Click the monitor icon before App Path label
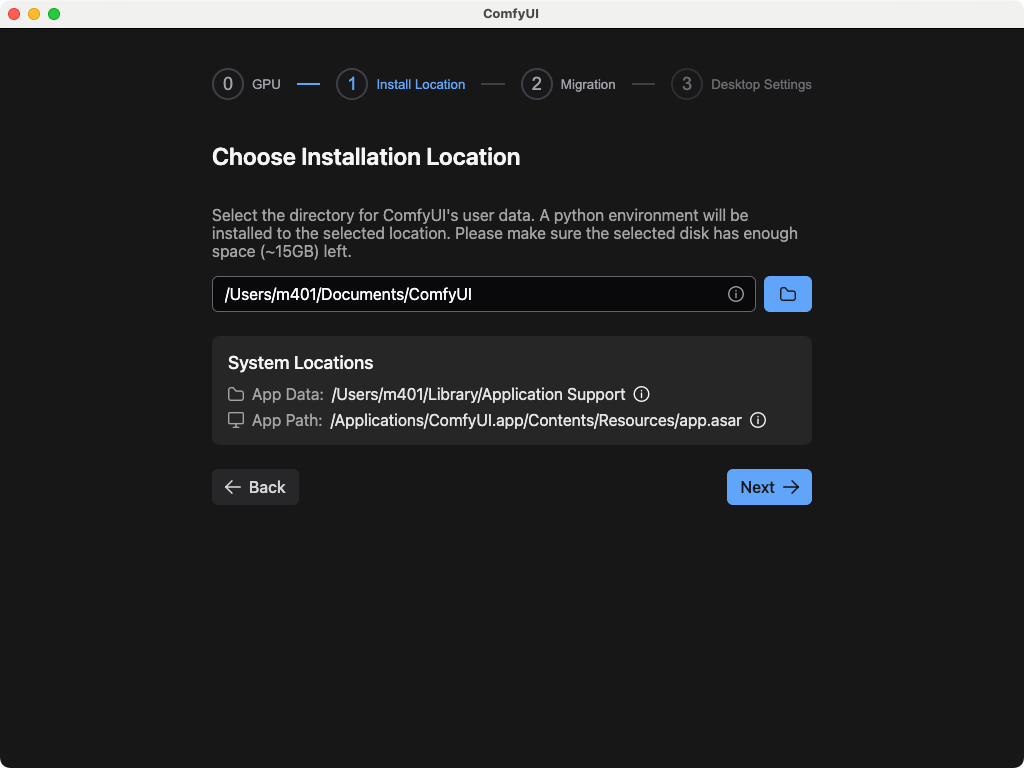The width and height of the screenshot is (1024, 768). click(x=234, y=420)
